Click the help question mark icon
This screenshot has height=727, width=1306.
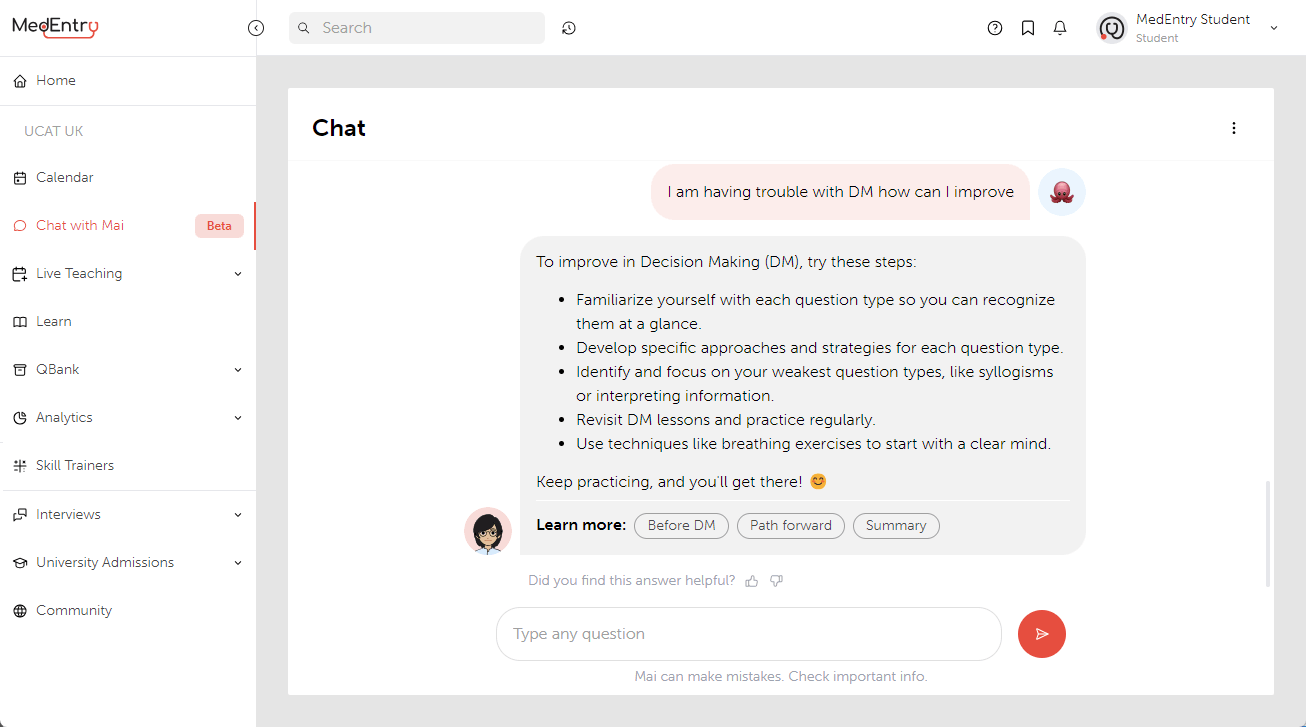pos(994,28)
